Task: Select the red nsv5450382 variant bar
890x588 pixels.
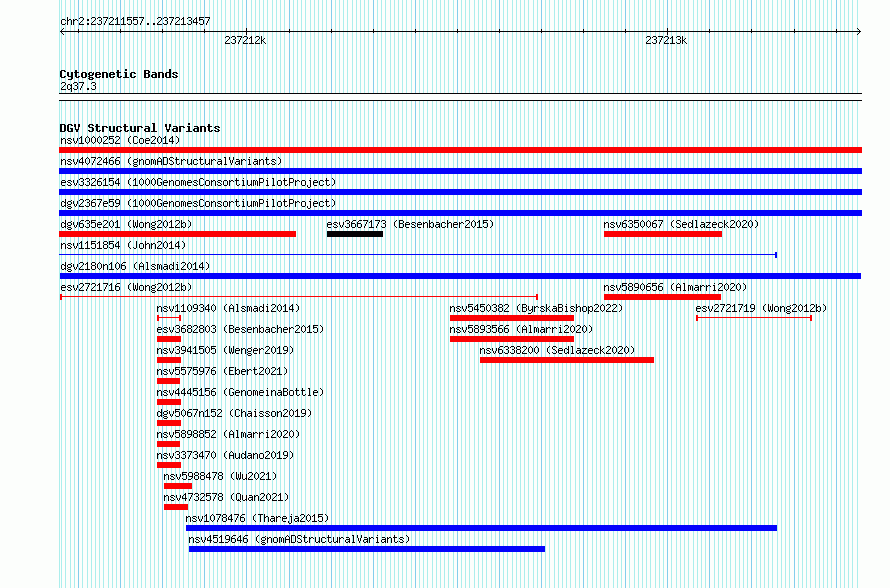Action: pyautogui.click(x=512, y=318)
